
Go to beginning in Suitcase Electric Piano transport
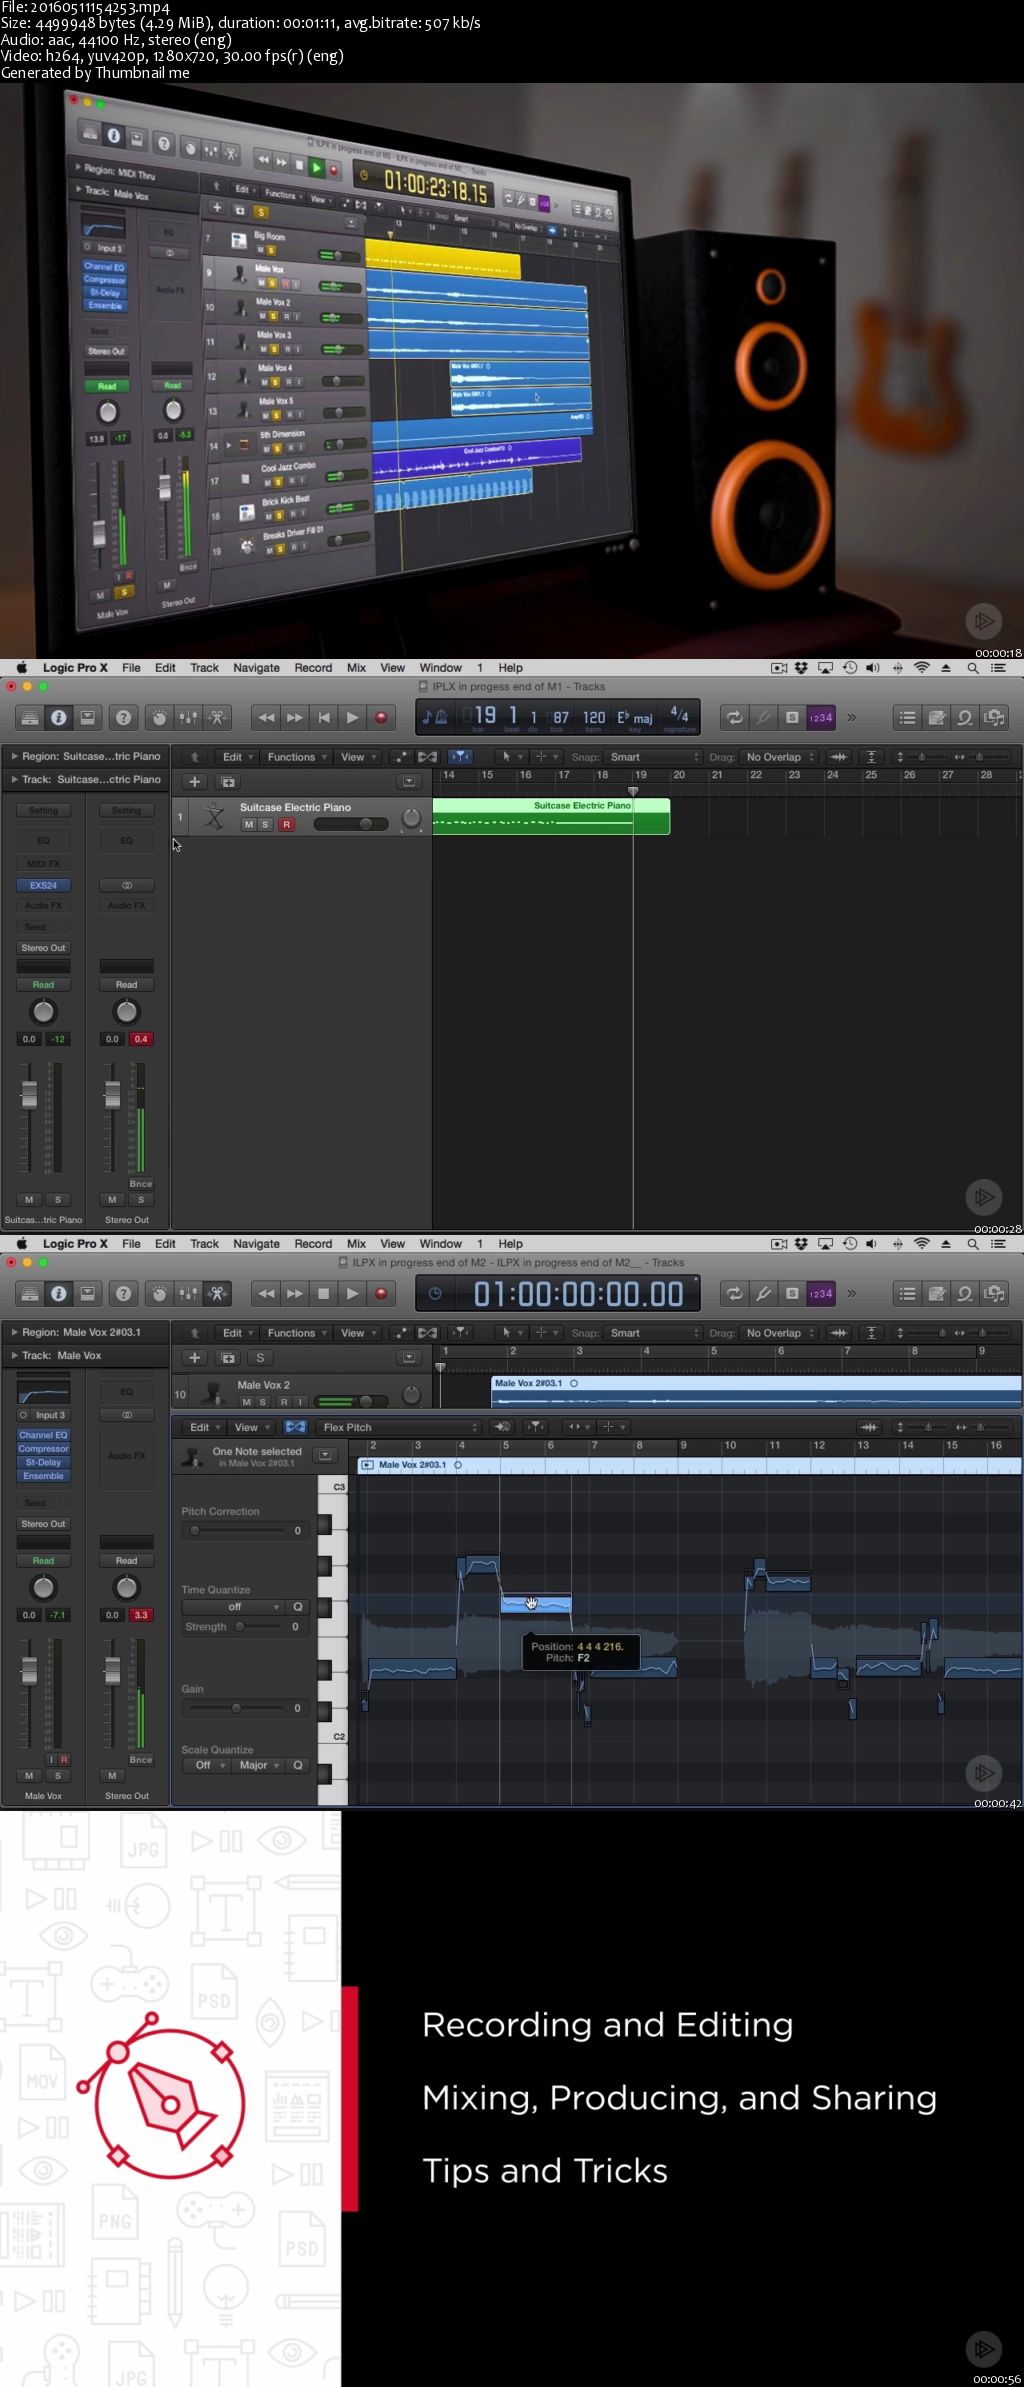323,717
